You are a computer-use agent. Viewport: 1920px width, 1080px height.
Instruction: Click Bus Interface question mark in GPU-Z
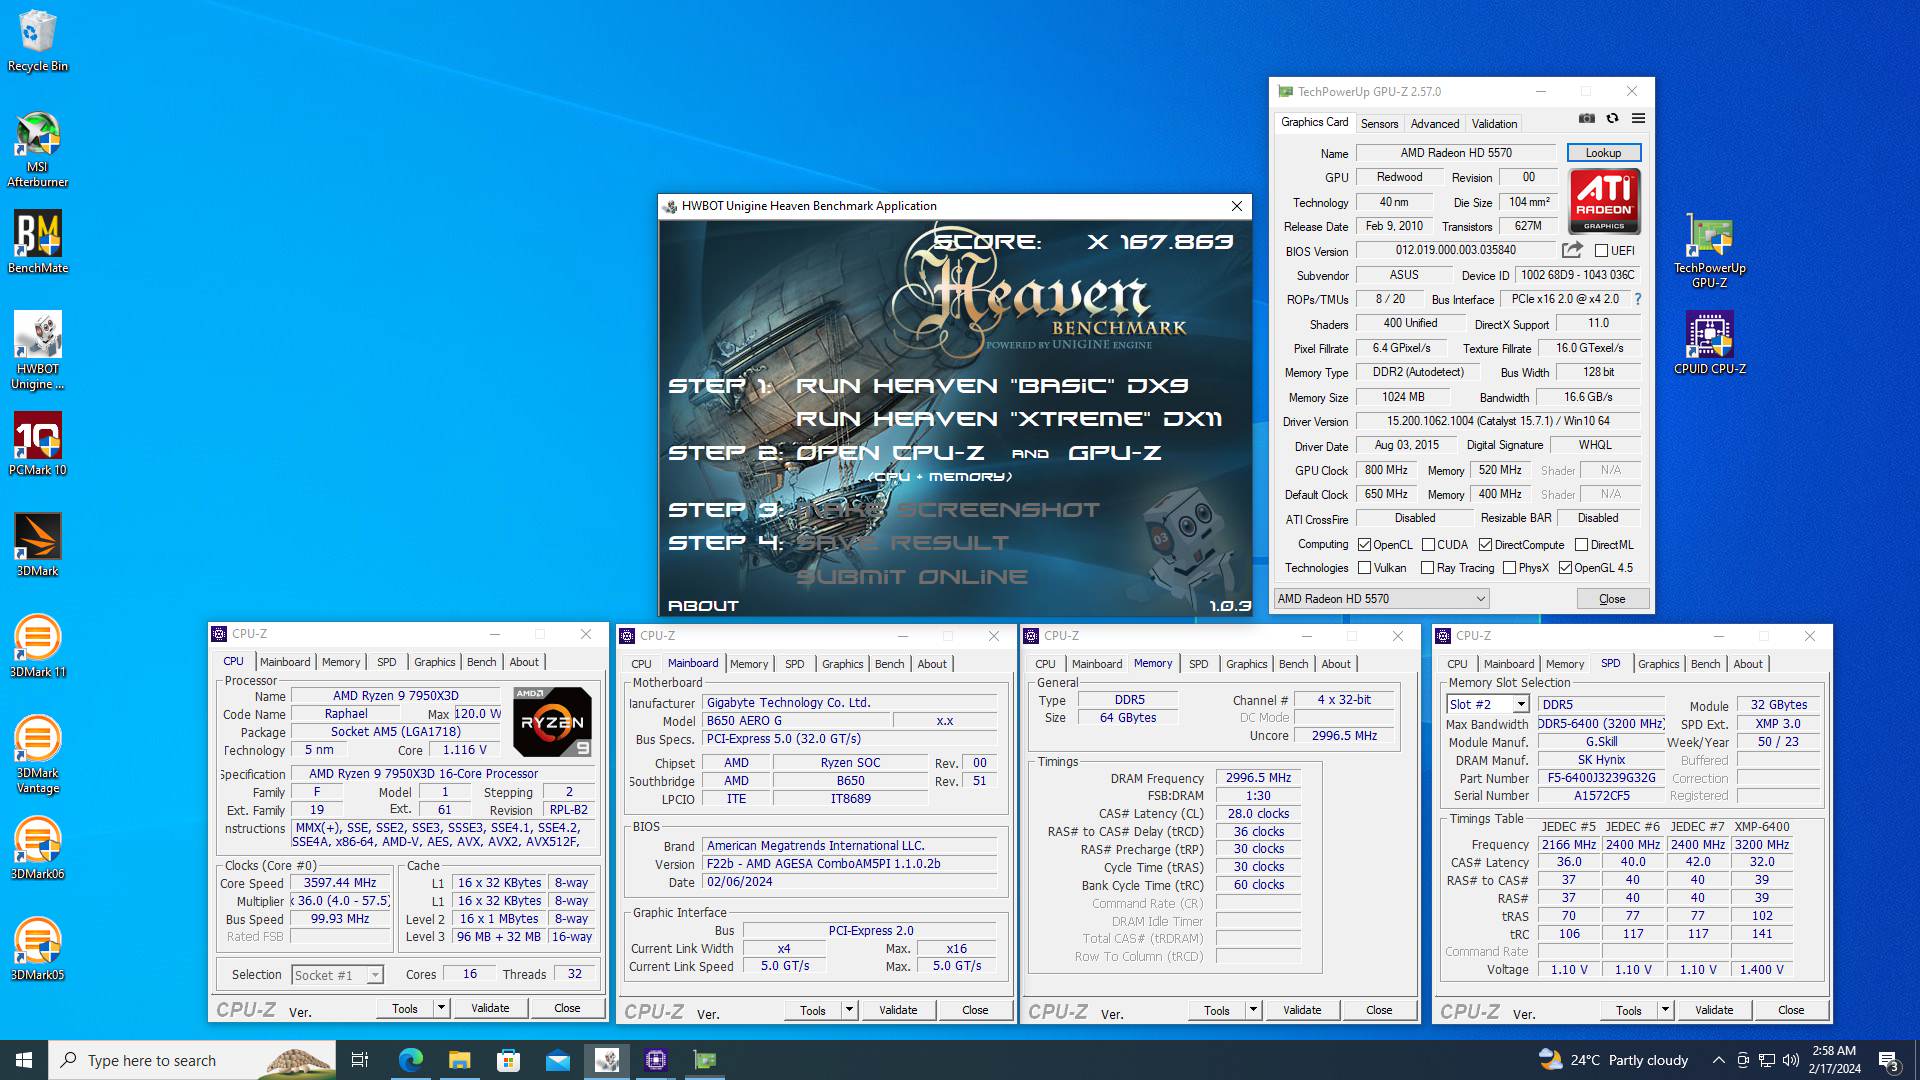pos(1638,299)
